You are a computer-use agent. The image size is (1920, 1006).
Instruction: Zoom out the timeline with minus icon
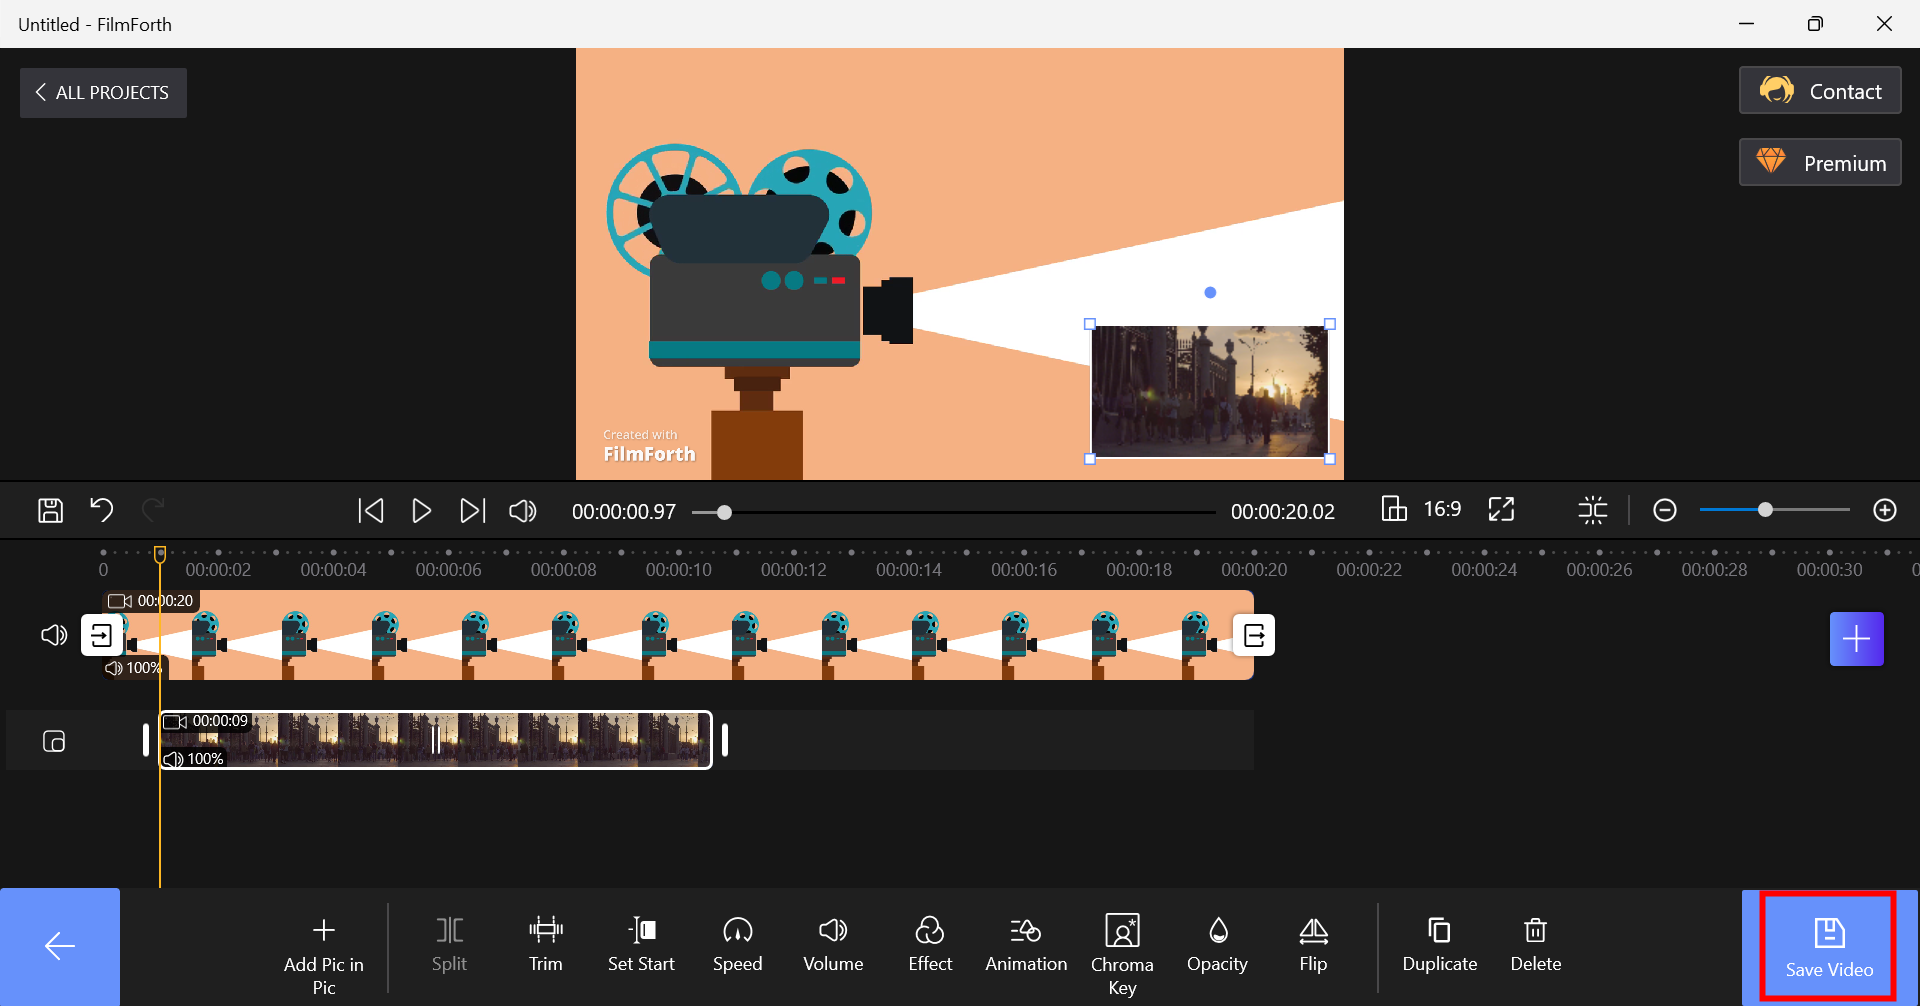tap(1665, 511)
